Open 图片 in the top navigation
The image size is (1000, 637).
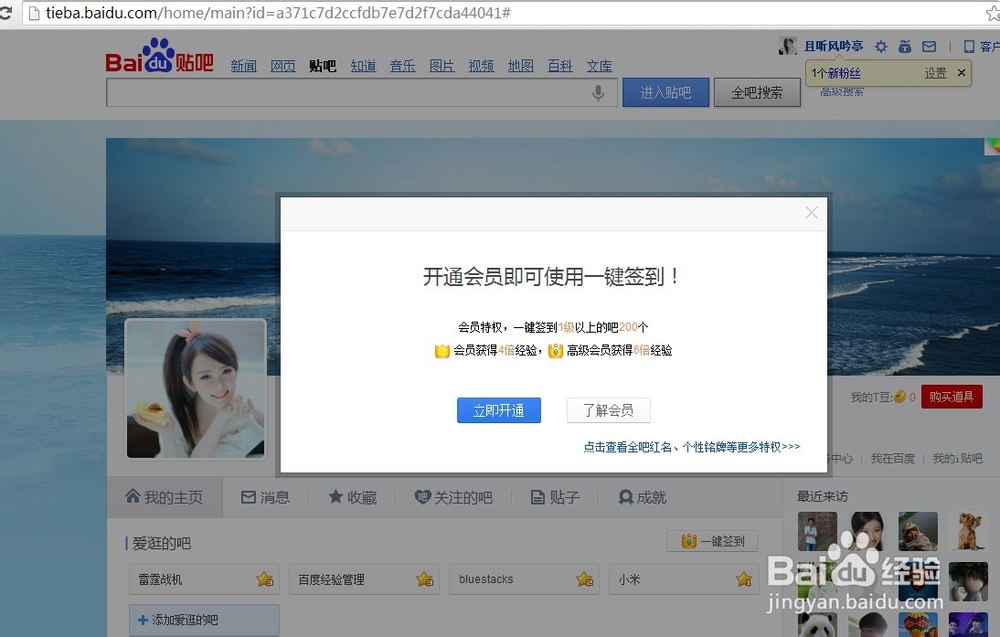[x=442, y=66]
